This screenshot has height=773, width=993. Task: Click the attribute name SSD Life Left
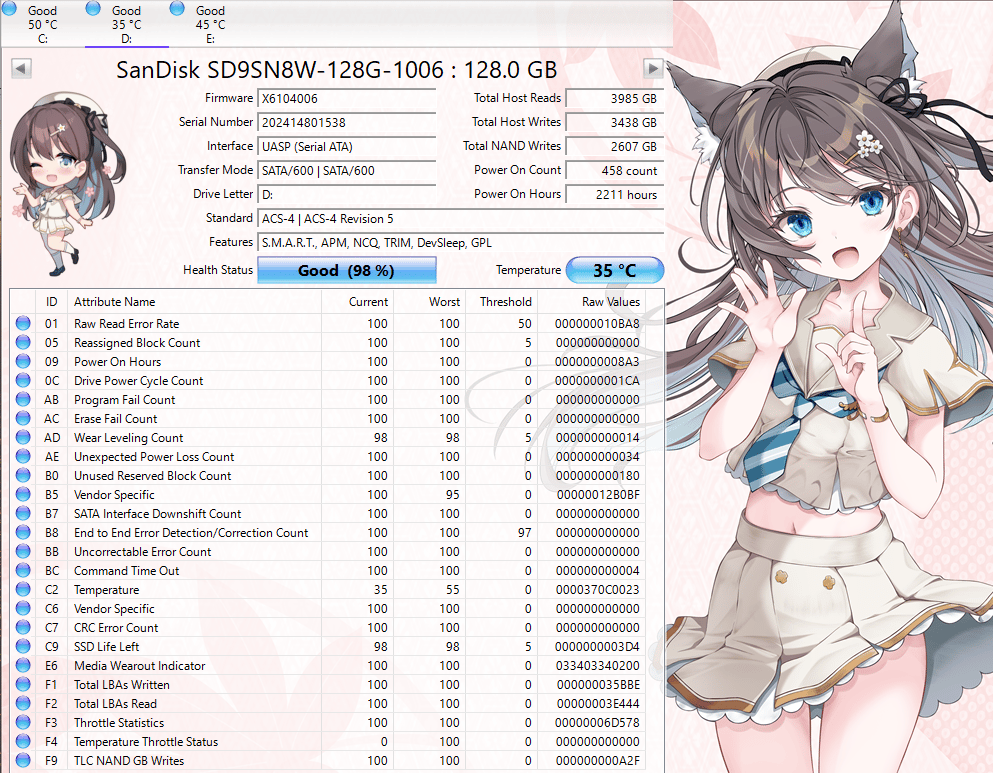pos(106,646)
